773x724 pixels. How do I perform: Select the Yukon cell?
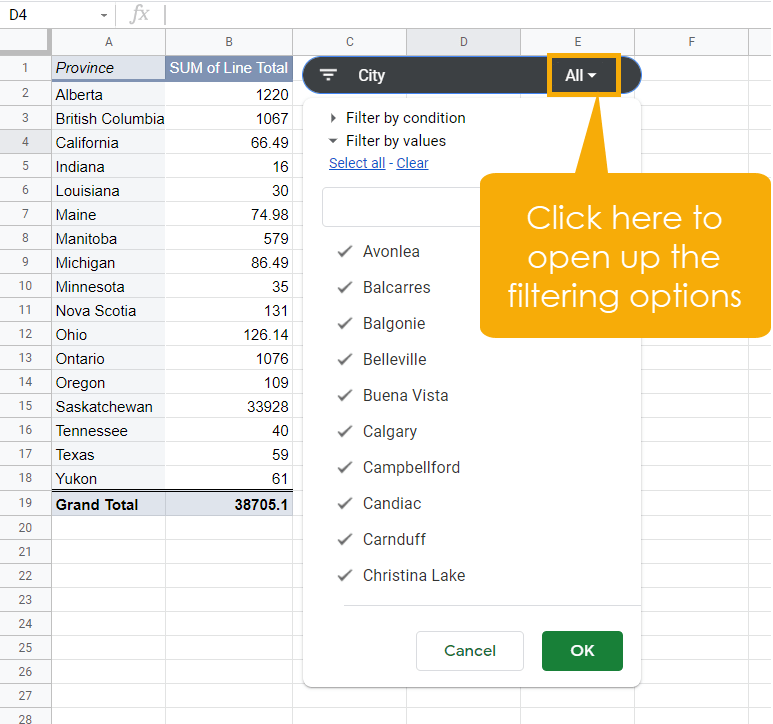tap(108, 478)
